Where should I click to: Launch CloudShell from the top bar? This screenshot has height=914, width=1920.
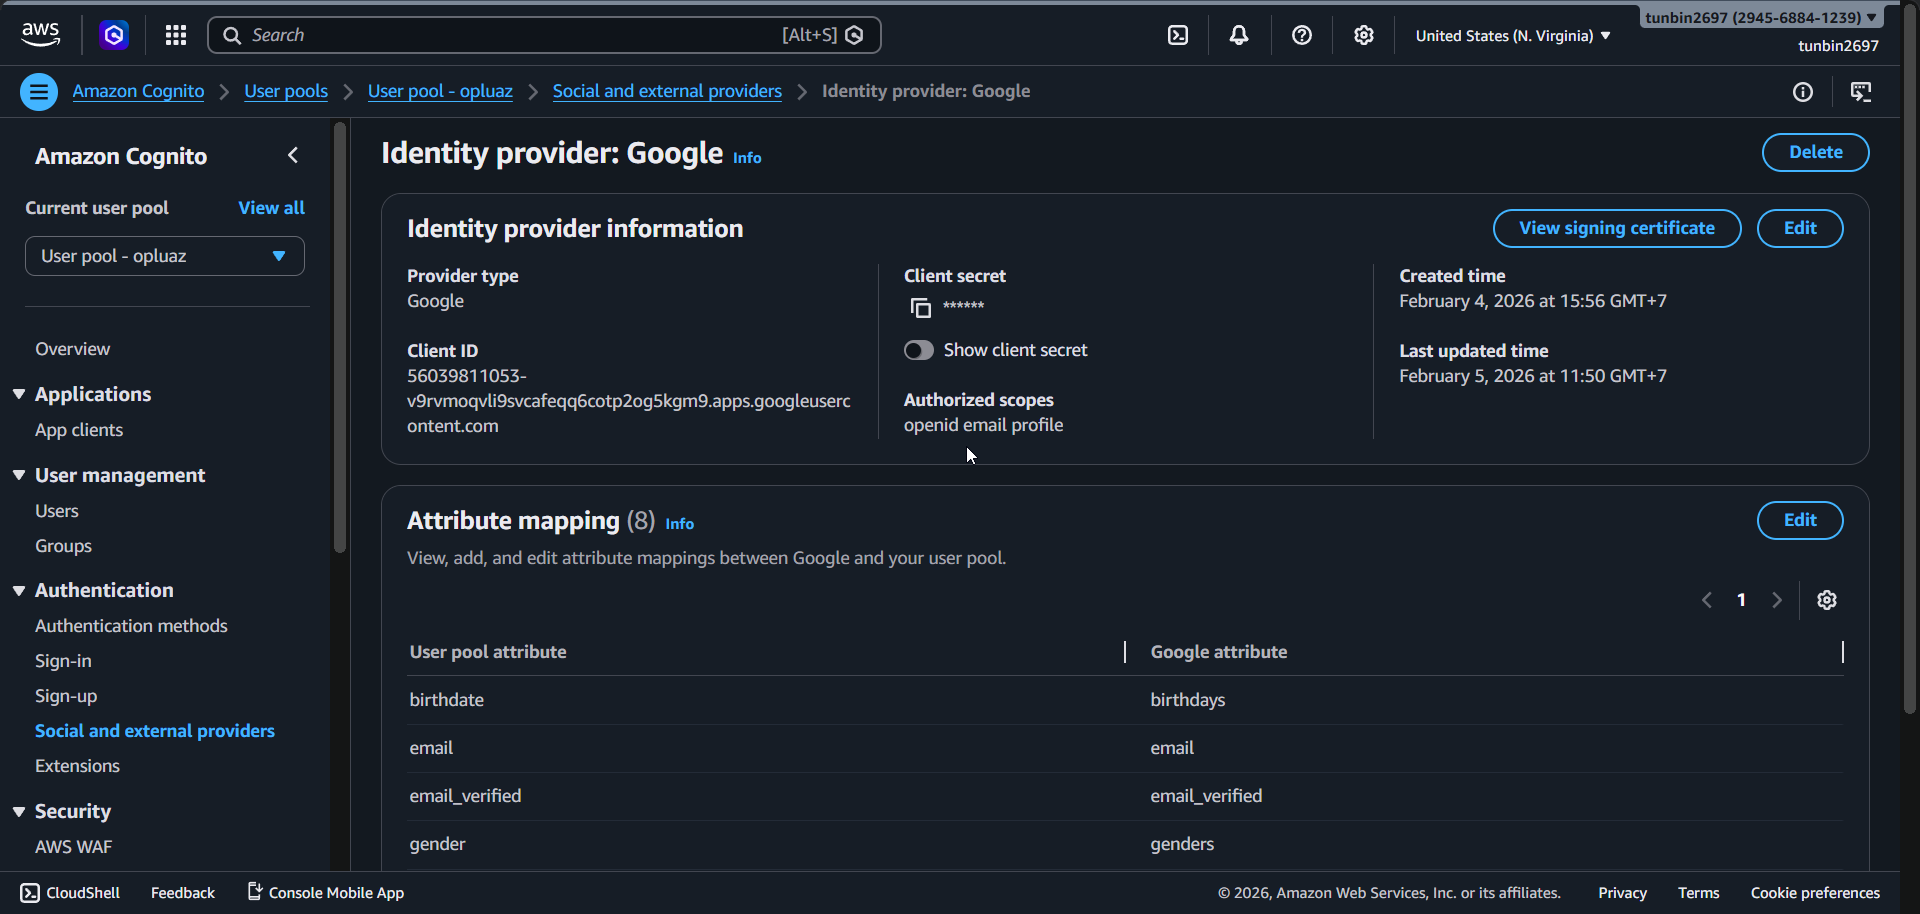point(1177,34)
